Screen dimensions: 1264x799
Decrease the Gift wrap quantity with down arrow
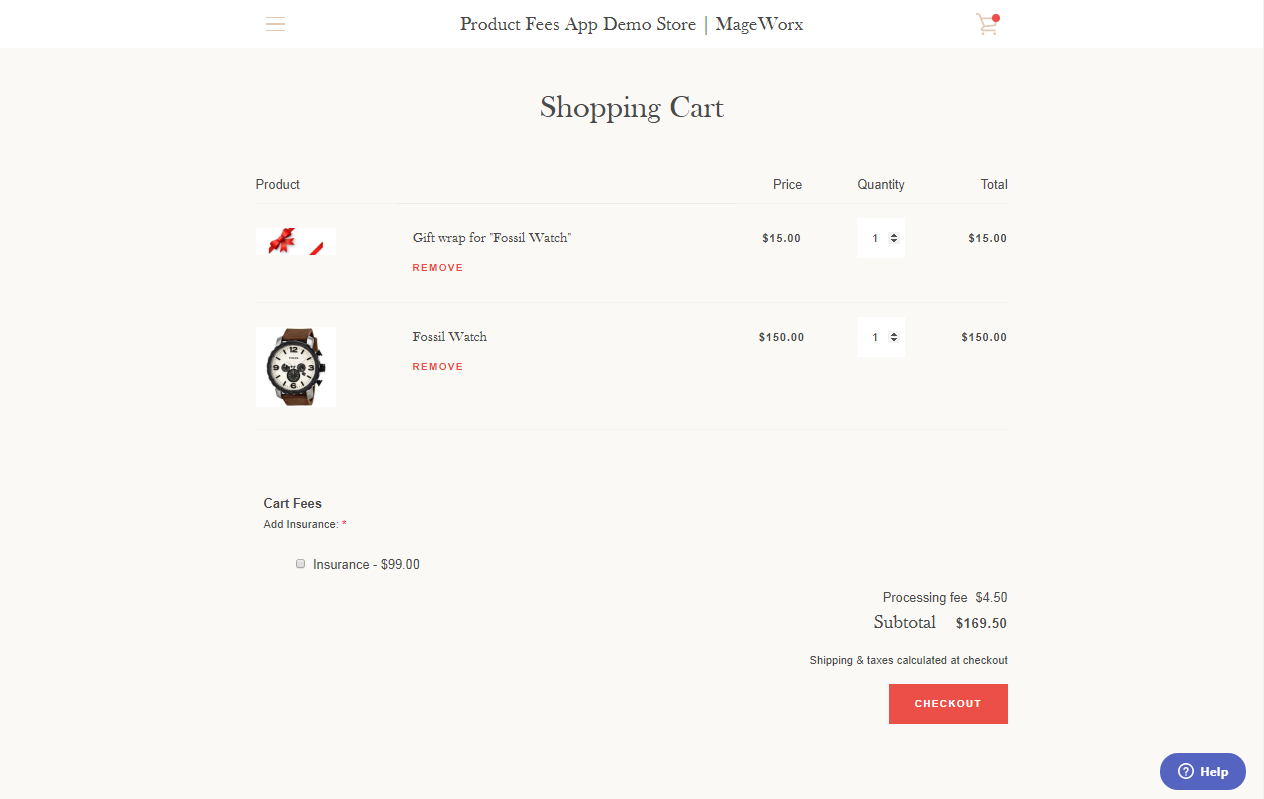pos(894,241)
